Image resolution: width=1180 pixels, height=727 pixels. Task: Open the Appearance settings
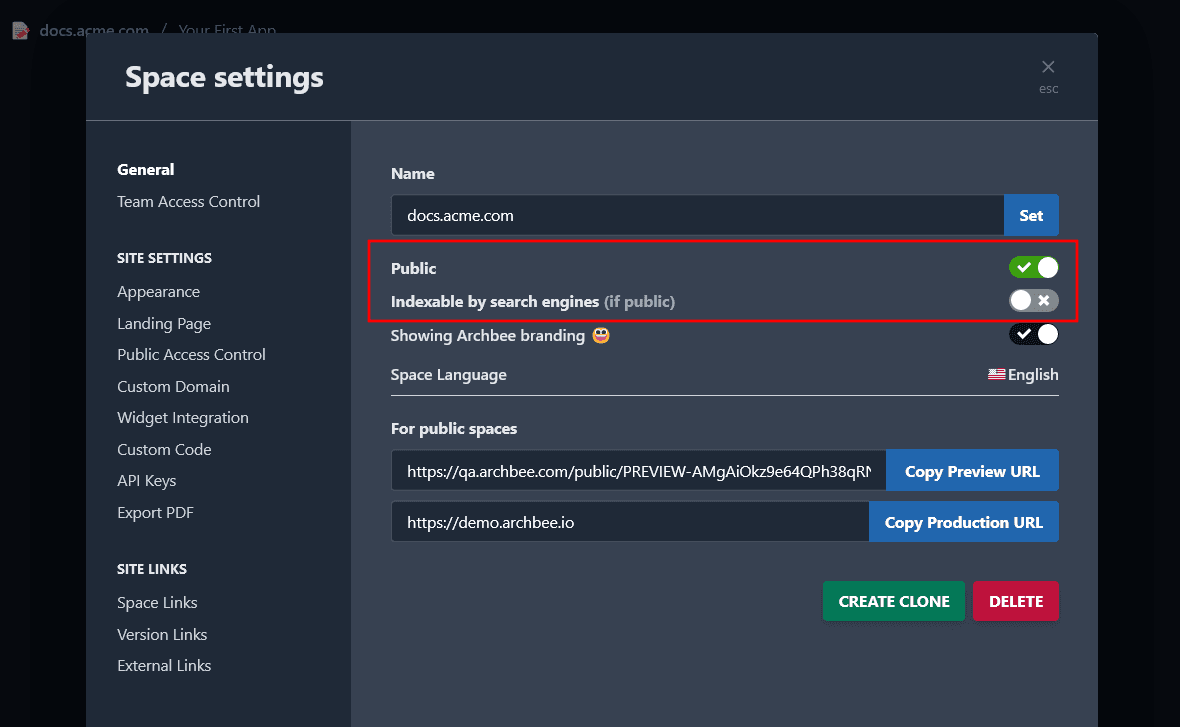[158, 292]
